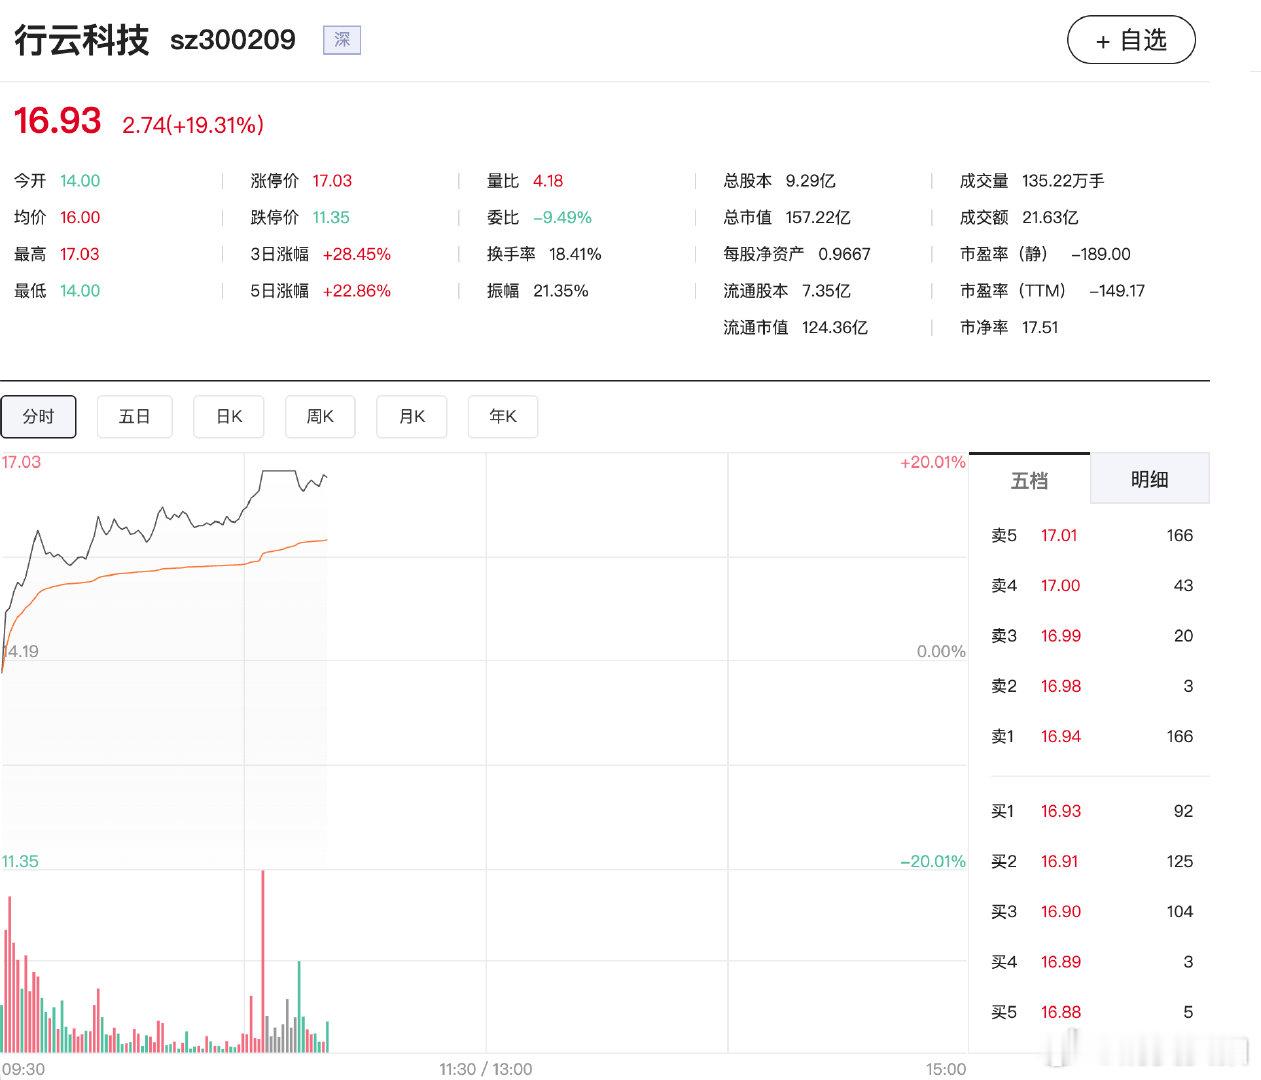The width and height of the screenshot is (1261, 1080).
Task: Click the 振幅 value 21.35%
Action: tap(561, 291)
